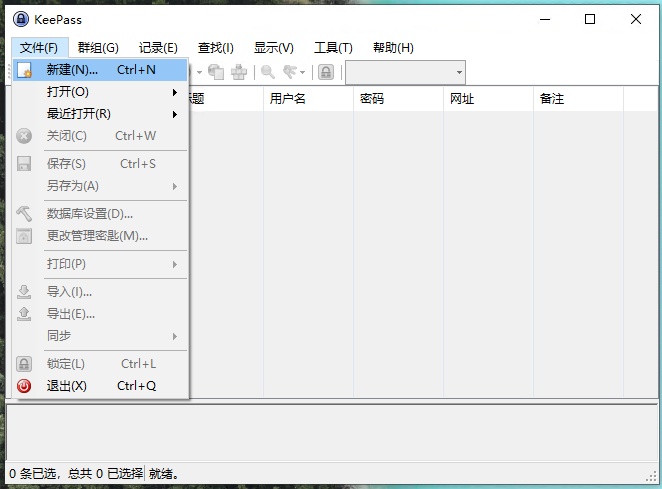Viewport: 662px width, 489px height.
Task: Select 退出(X) to quit KeePass
Action: [x=67, y=386]
